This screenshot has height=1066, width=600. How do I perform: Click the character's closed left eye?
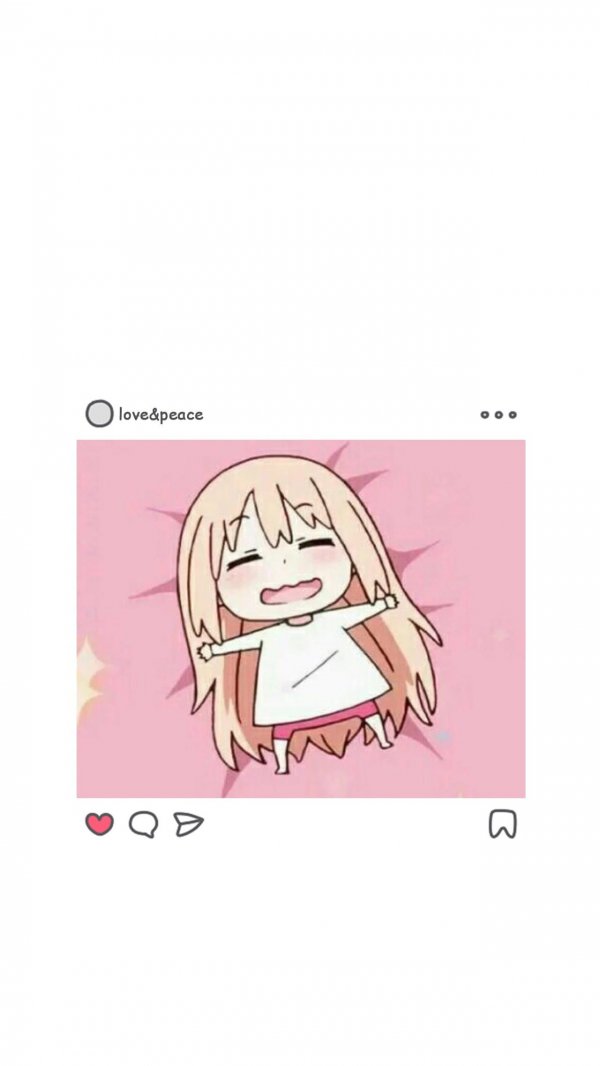point(245,562)
